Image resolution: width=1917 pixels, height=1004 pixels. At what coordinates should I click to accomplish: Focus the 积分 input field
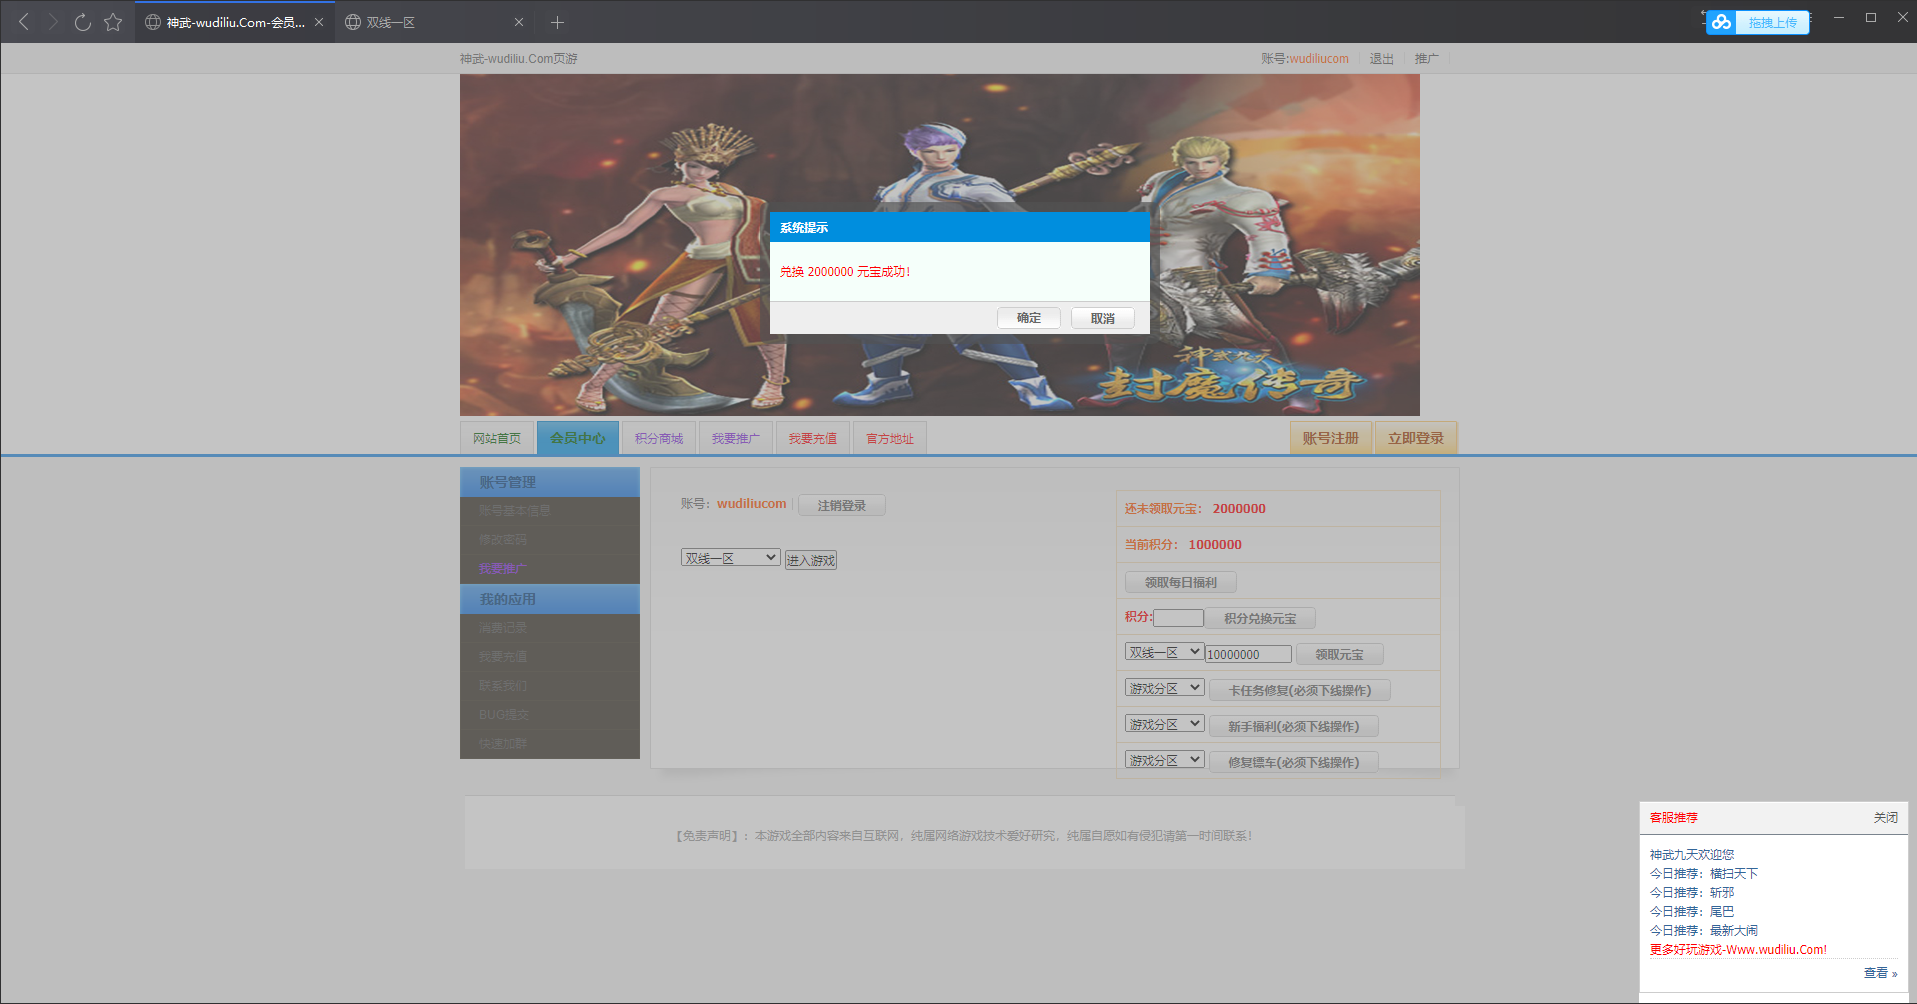click(1178, 618)
